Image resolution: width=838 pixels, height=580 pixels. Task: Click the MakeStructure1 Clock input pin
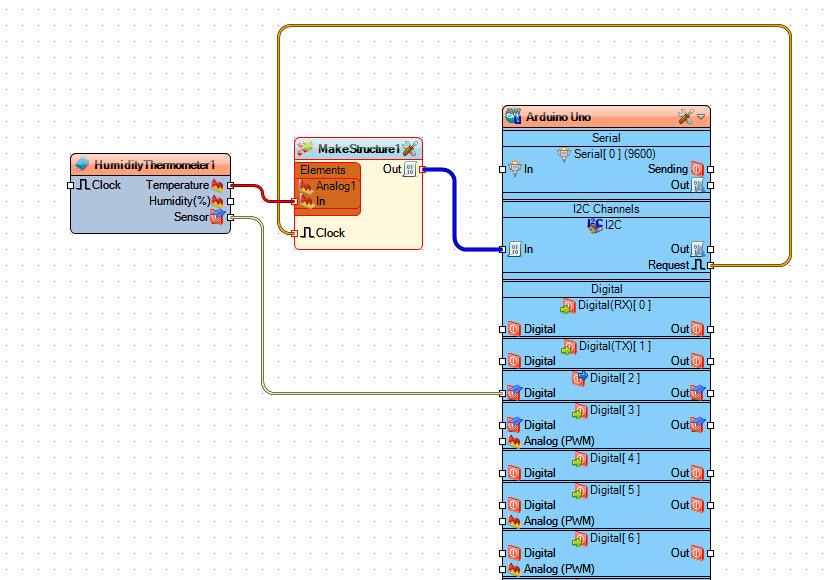pyautogui.click(x=294, y=233)
